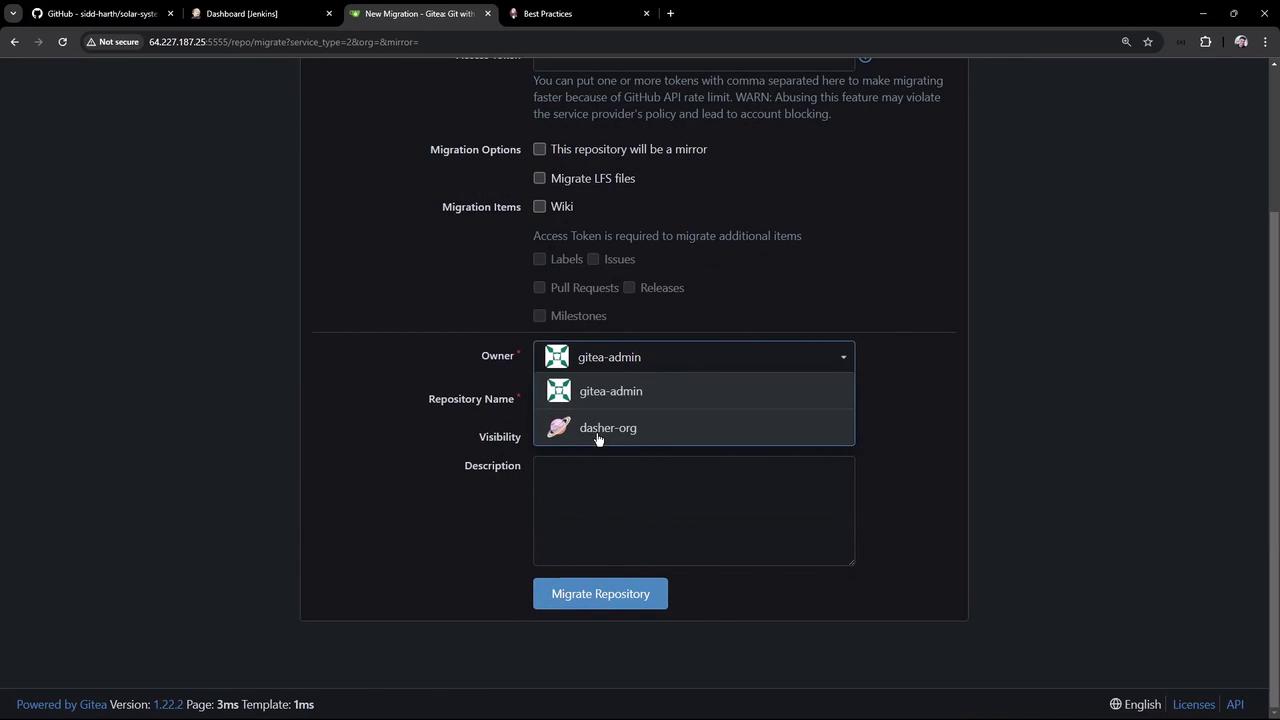The image size is (1280, 720).
Task: Open the browser profile avatar icon
Action: 1241,42
